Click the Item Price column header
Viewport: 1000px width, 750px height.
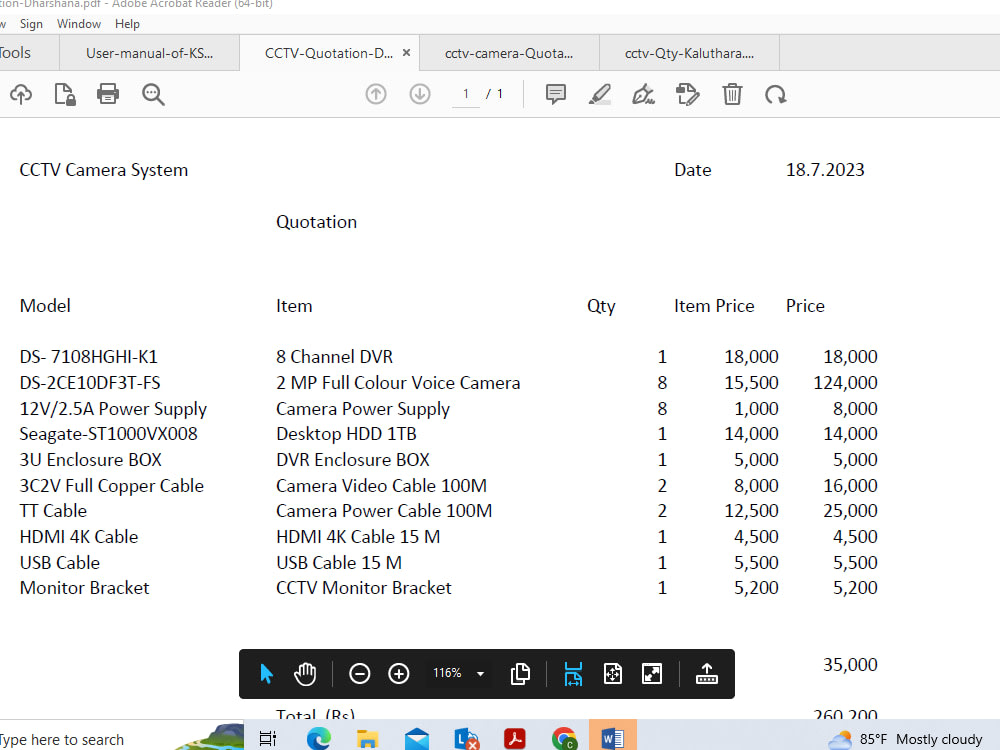714,306
